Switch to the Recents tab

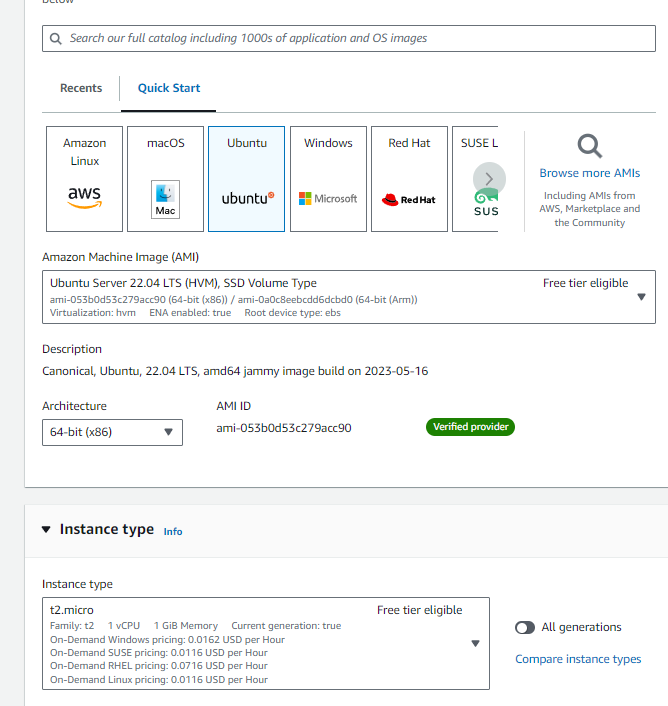(x=81, y=88)
